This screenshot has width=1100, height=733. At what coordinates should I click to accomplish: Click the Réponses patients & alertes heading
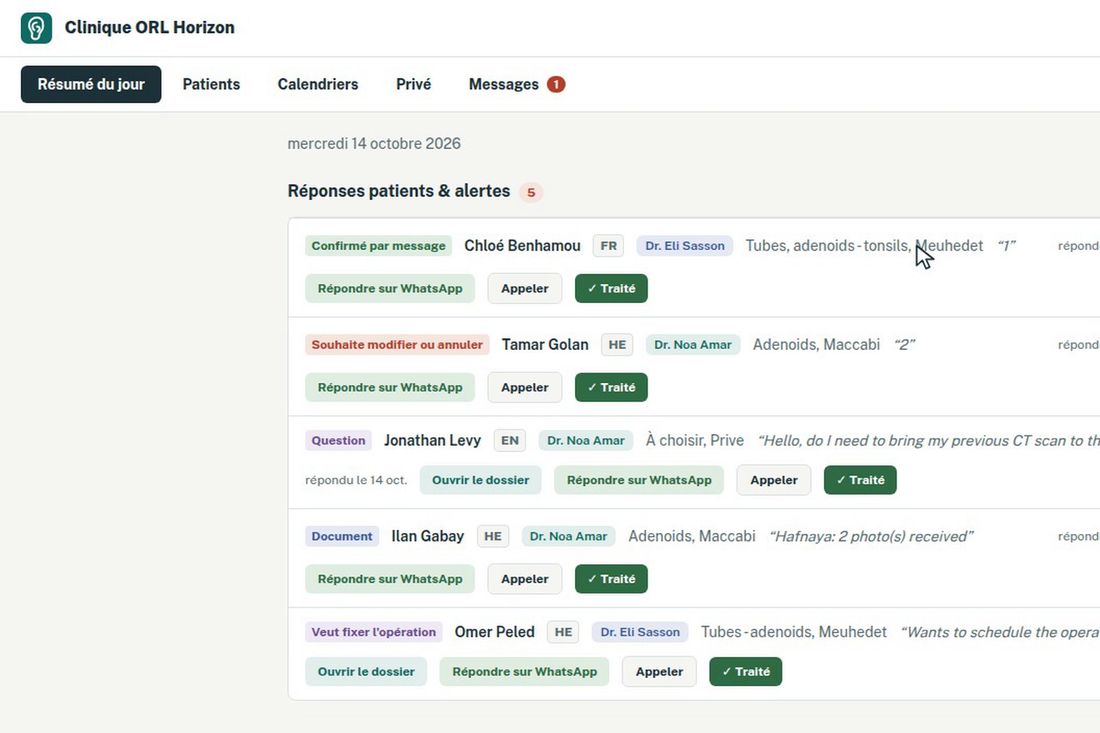click(x=399, y=191)
